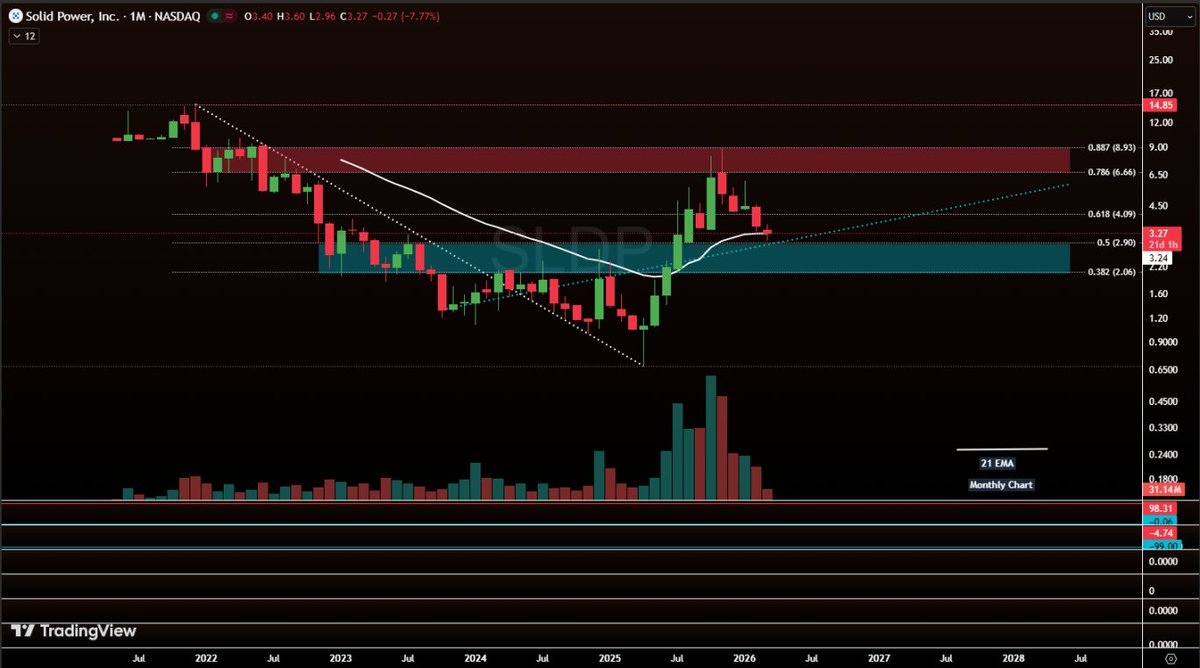Click the 1.60 price scale label
1200x668 pixels.
pos(1159,293)
